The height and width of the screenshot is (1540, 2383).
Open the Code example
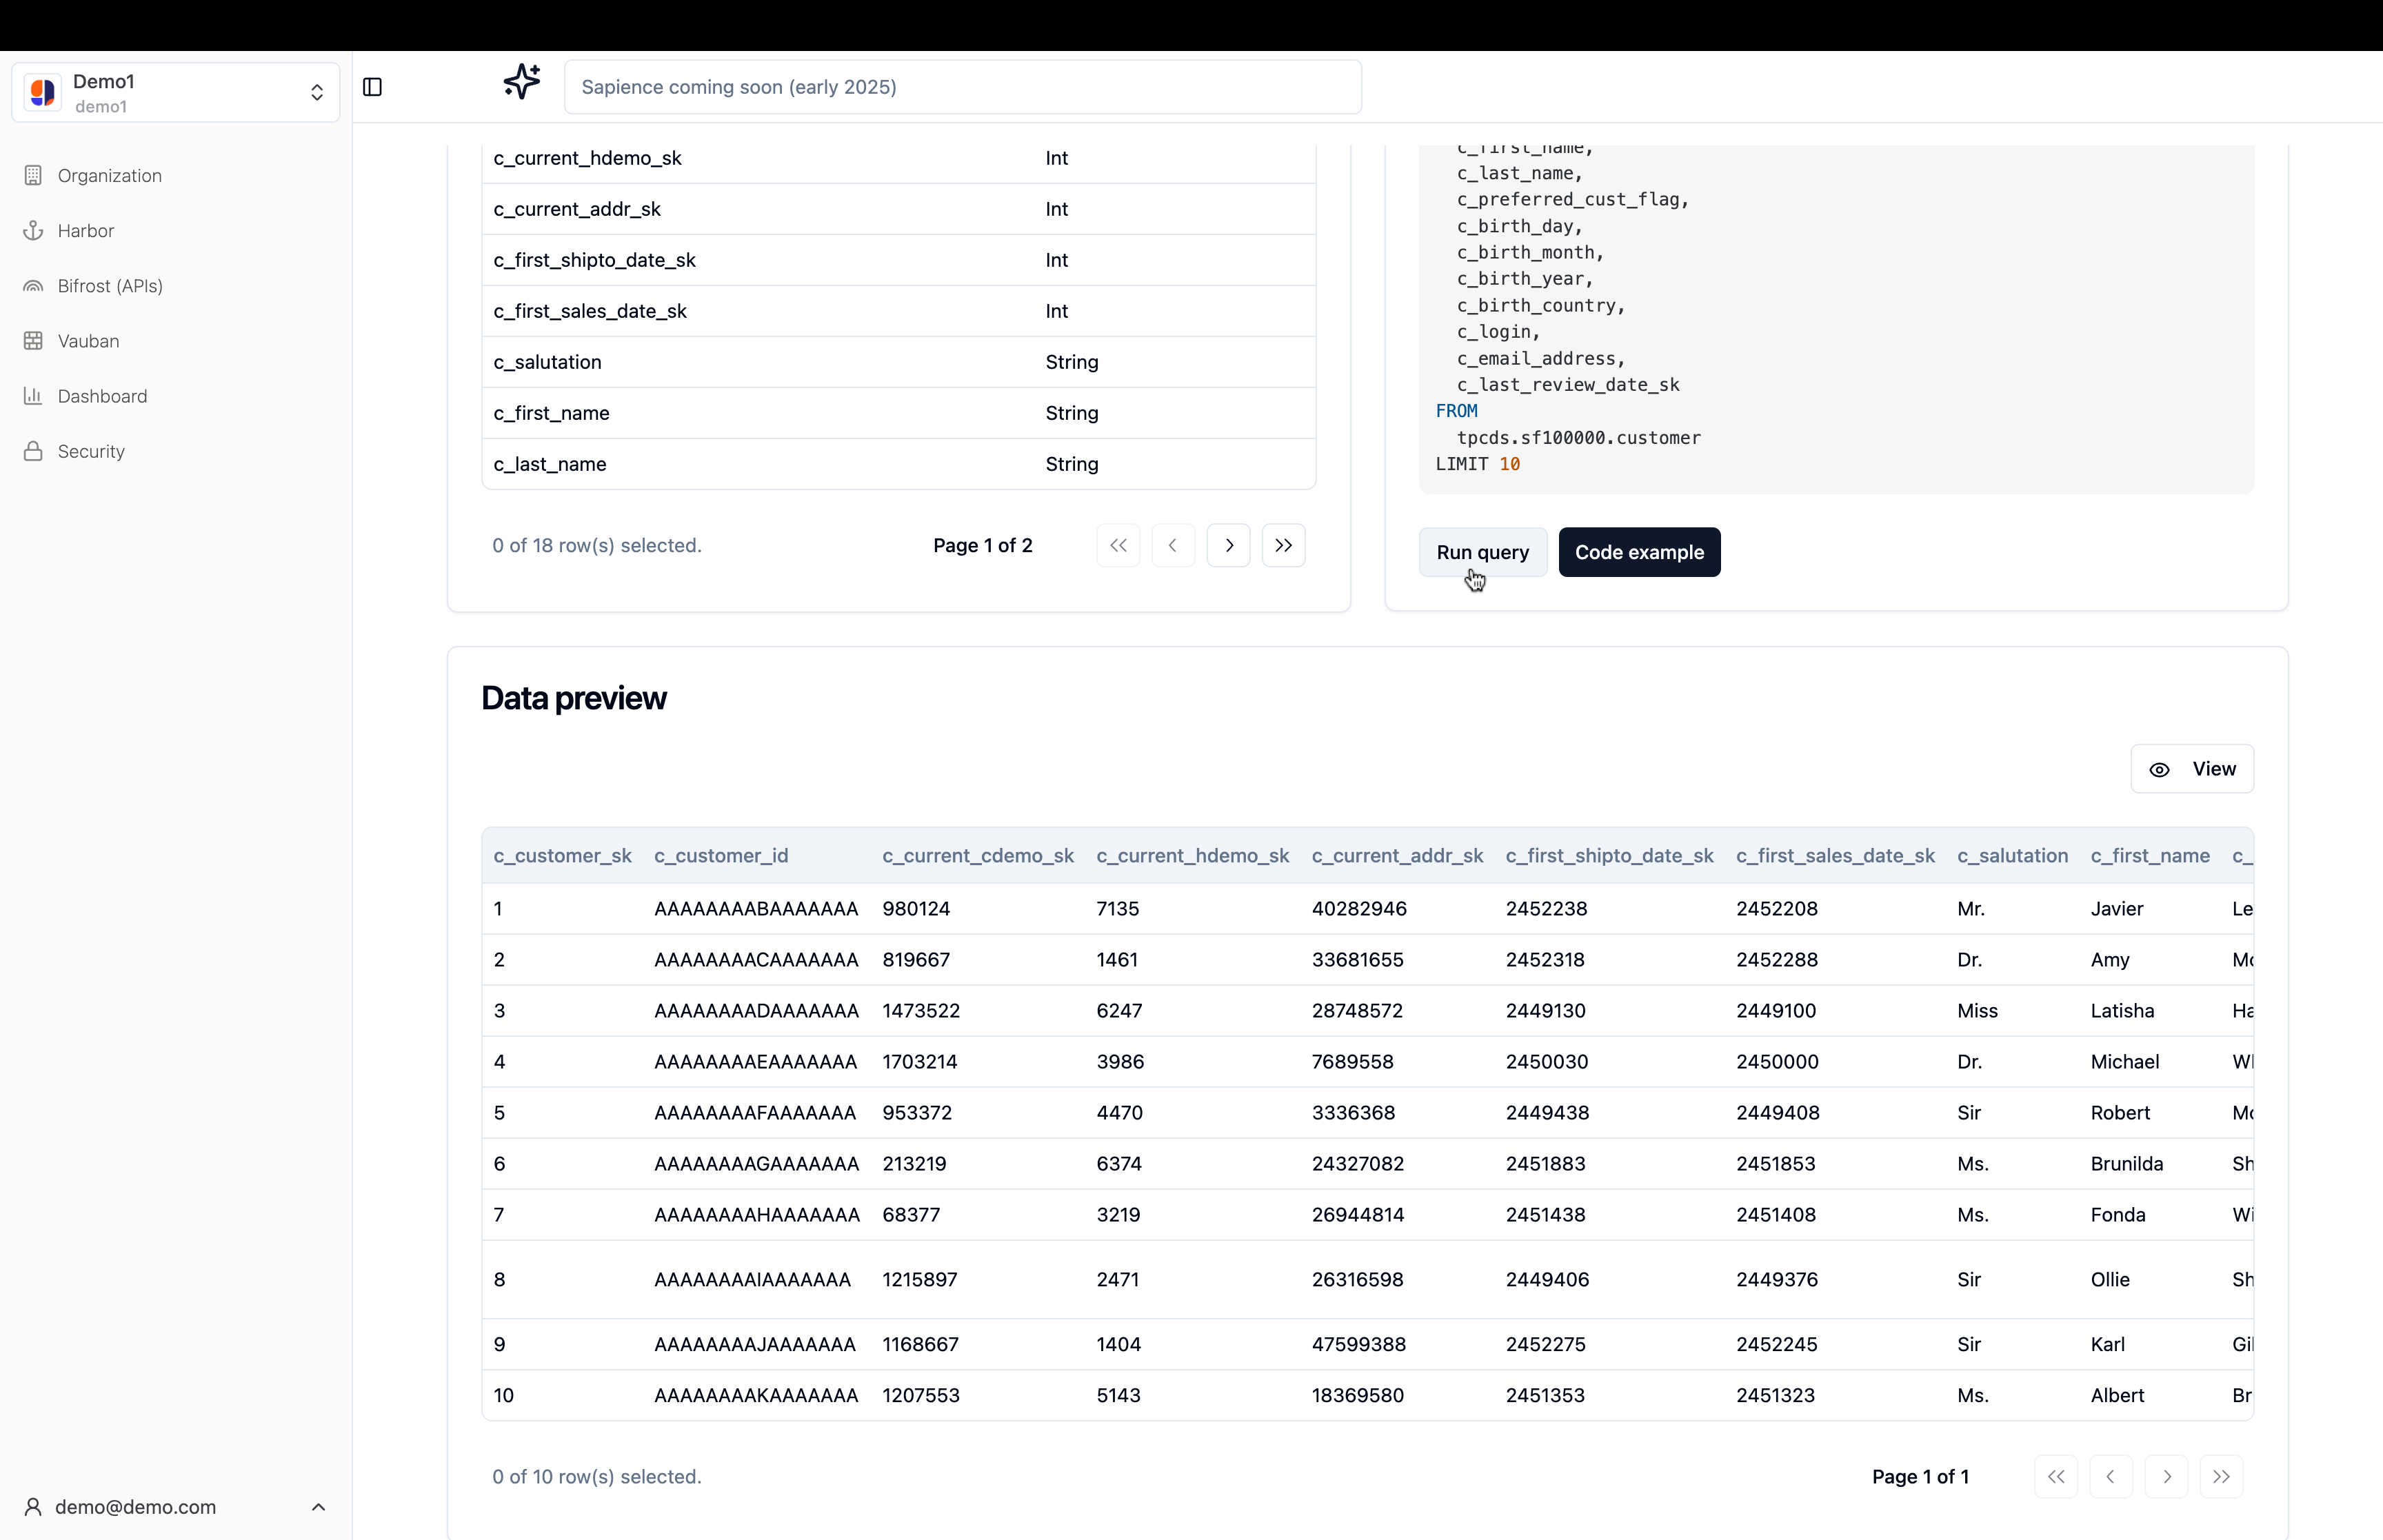[1639, 552]
